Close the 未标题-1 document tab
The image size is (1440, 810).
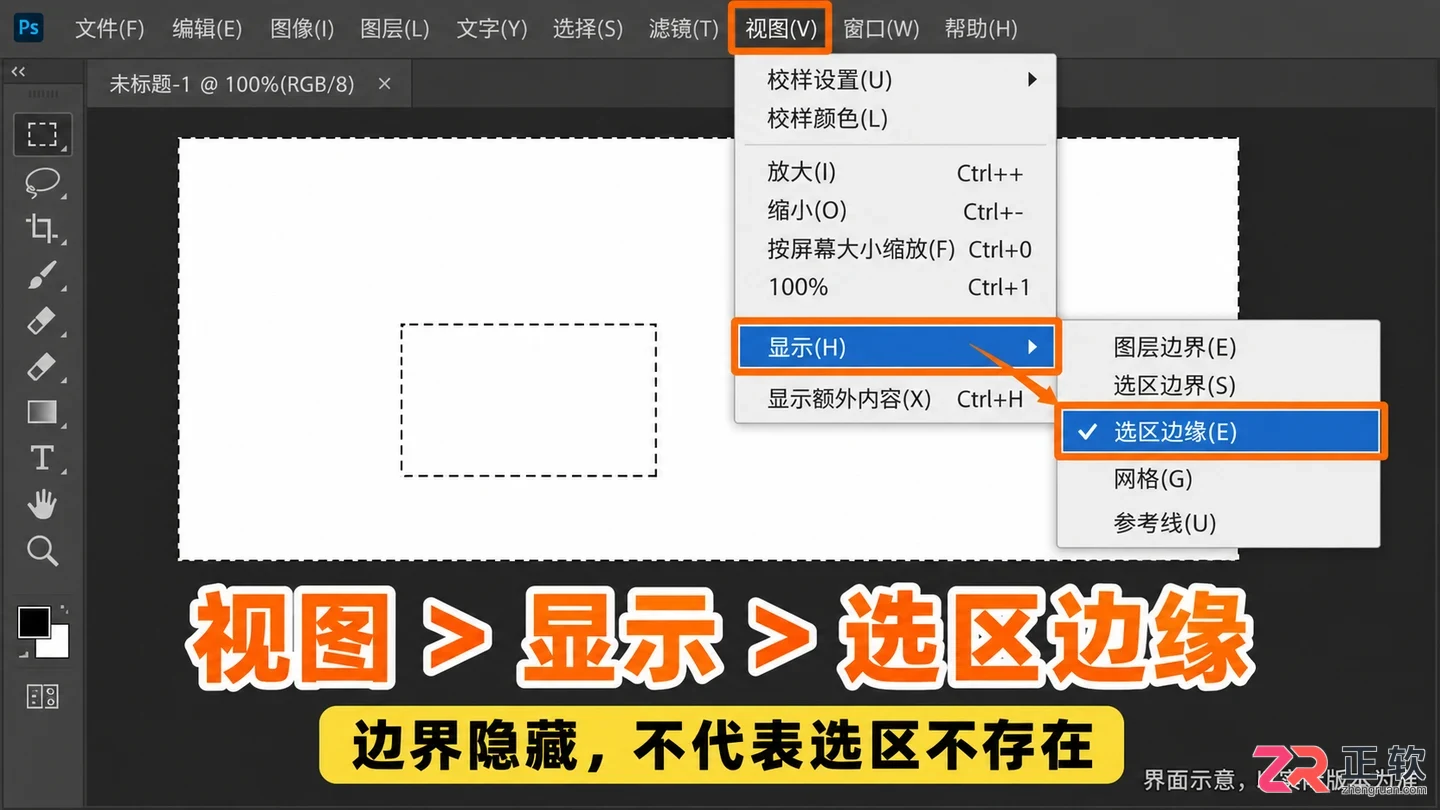384,84
